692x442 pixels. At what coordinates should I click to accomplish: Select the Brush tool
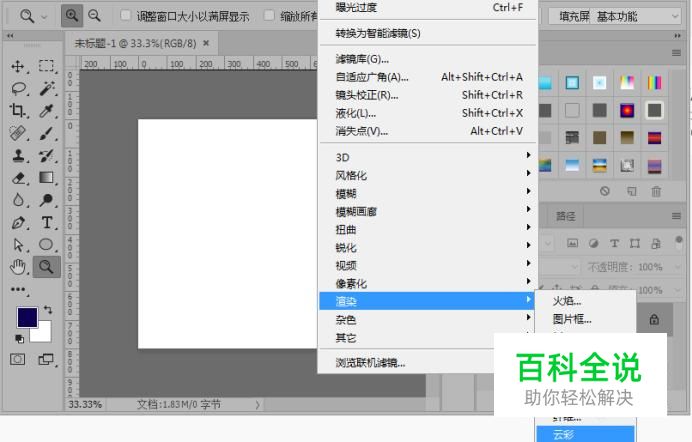click(x=46, y=133)
